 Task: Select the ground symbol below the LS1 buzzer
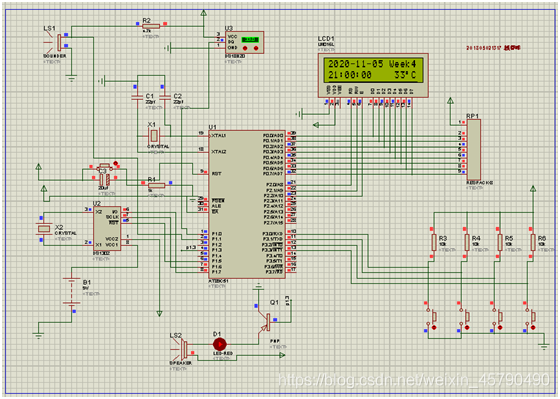71,78
